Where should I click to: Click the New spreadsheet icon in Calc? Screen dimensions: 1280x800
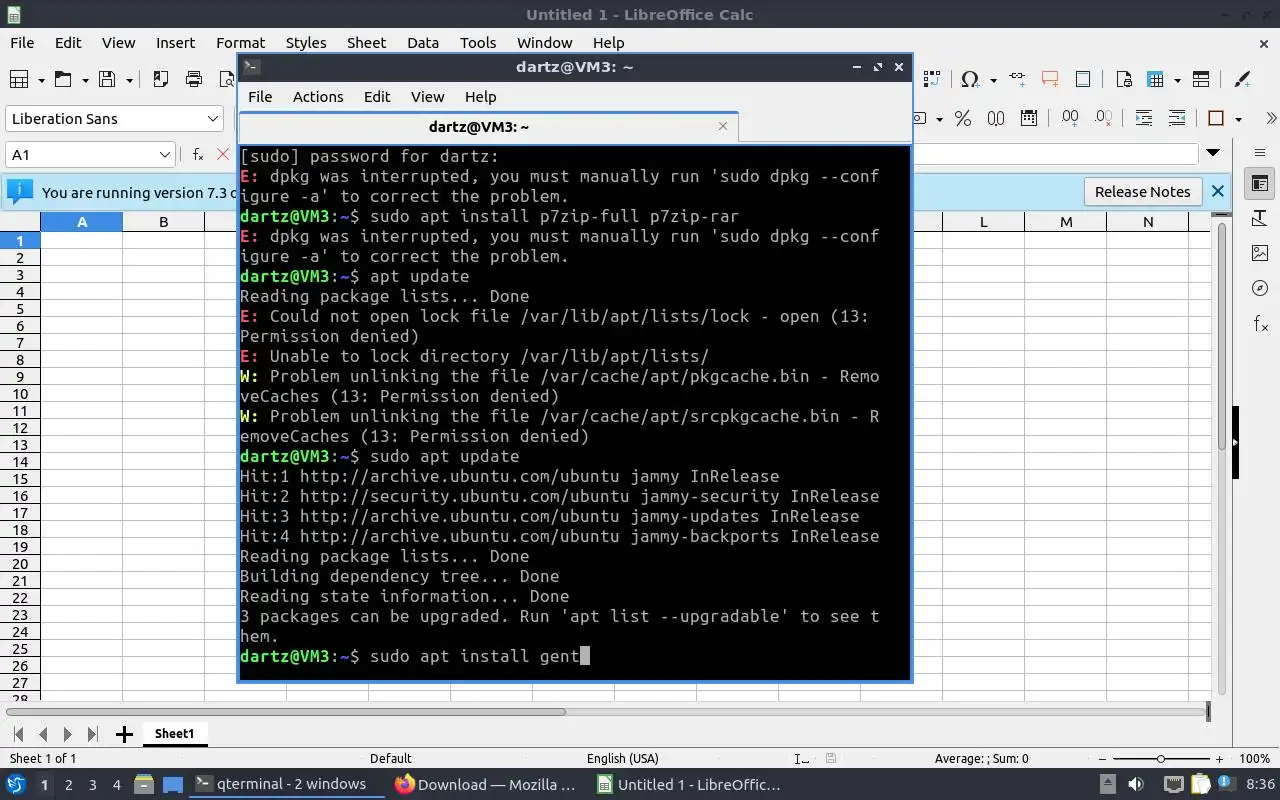18,80
